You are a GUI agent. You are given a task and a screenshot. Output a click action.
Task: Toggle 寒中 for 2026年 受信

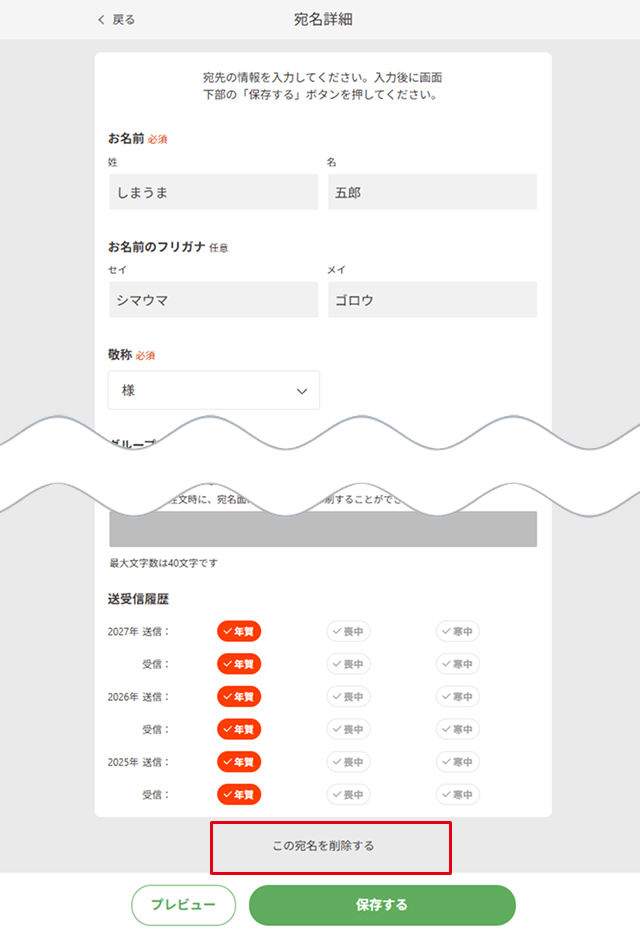click(x=458, y=729)
